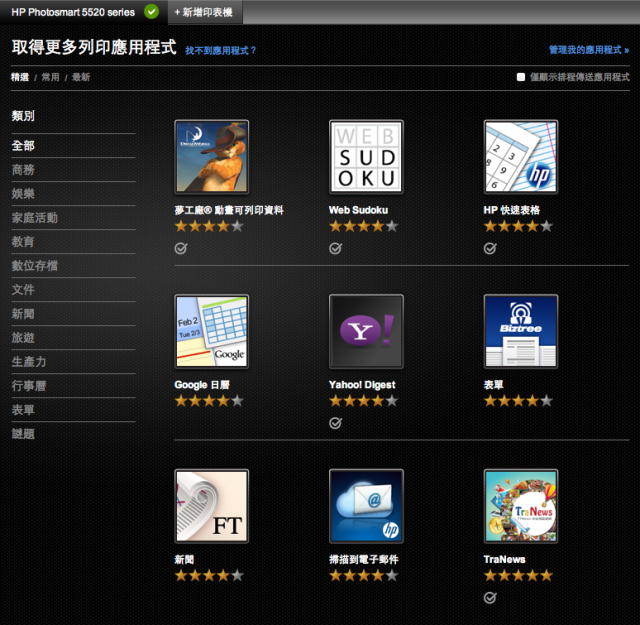
Task: Open the Google 日曆 app icon
Action: tap(211, 331)
